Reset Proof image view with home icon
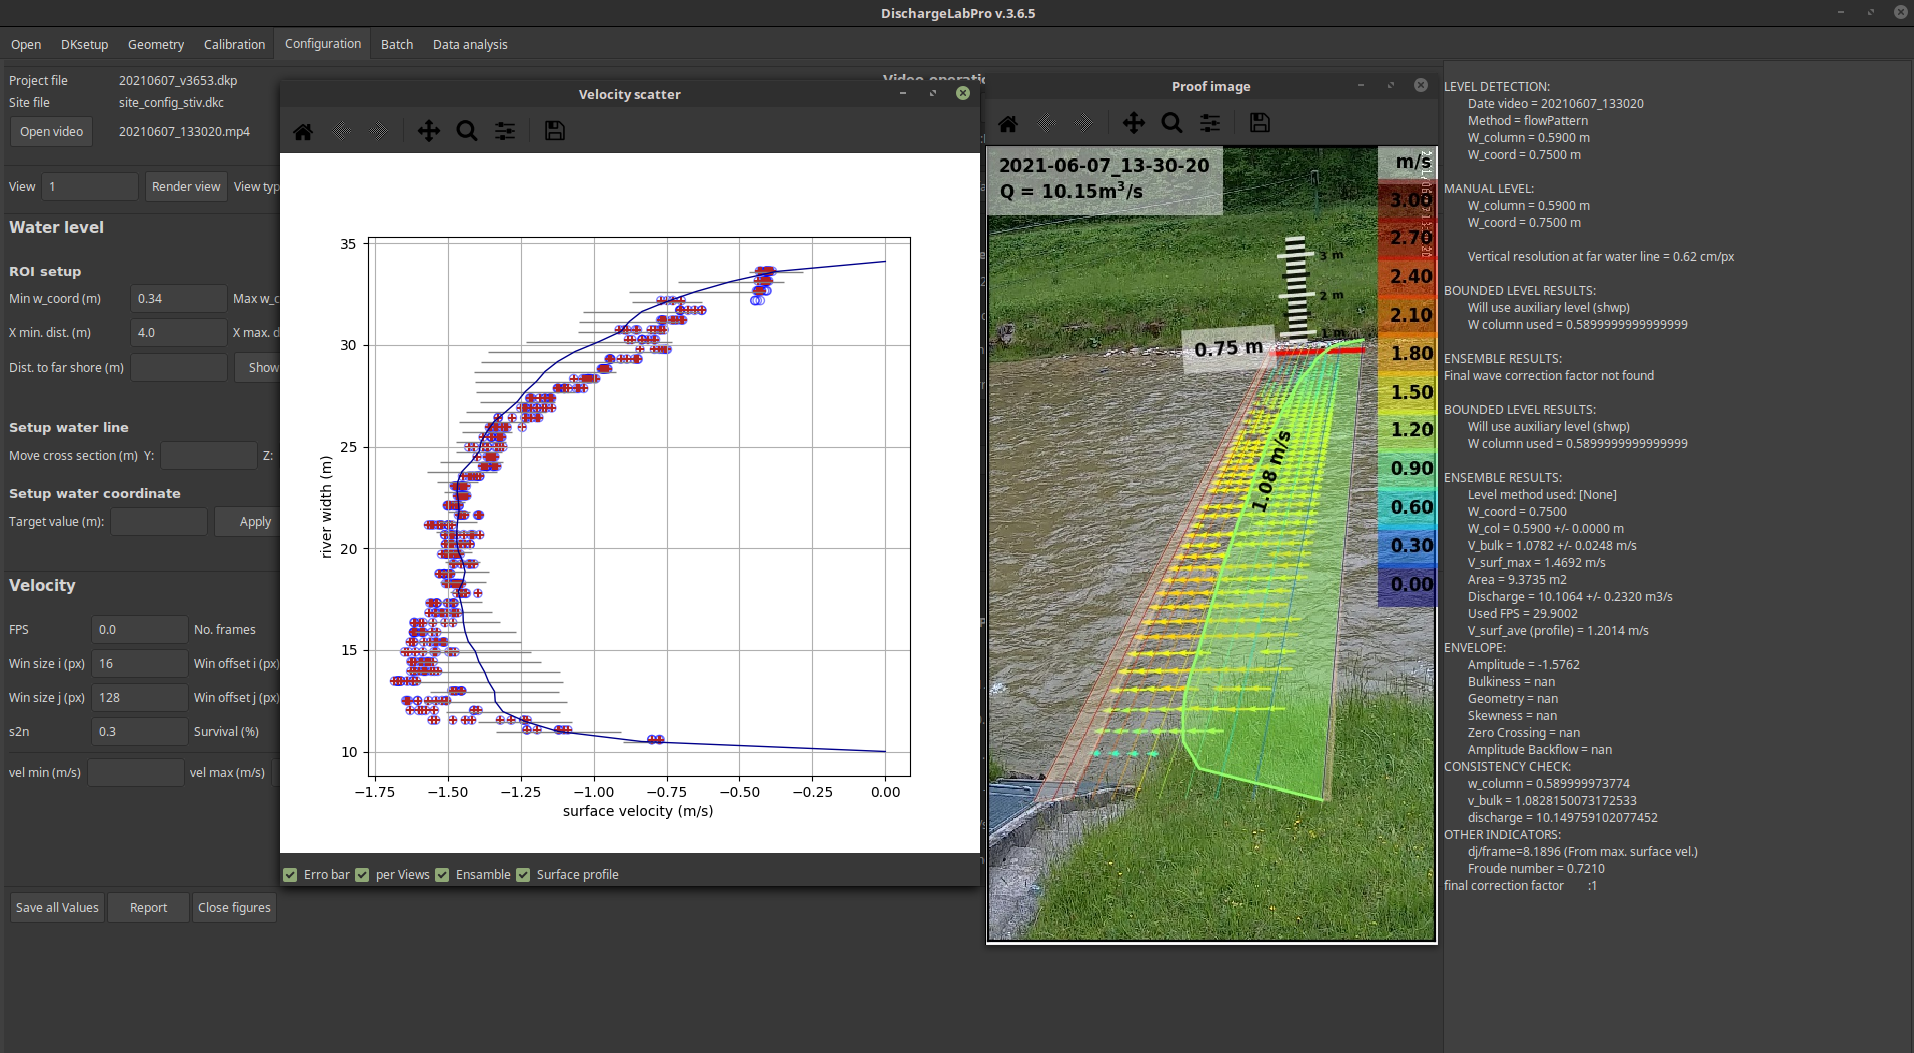 1008,123
